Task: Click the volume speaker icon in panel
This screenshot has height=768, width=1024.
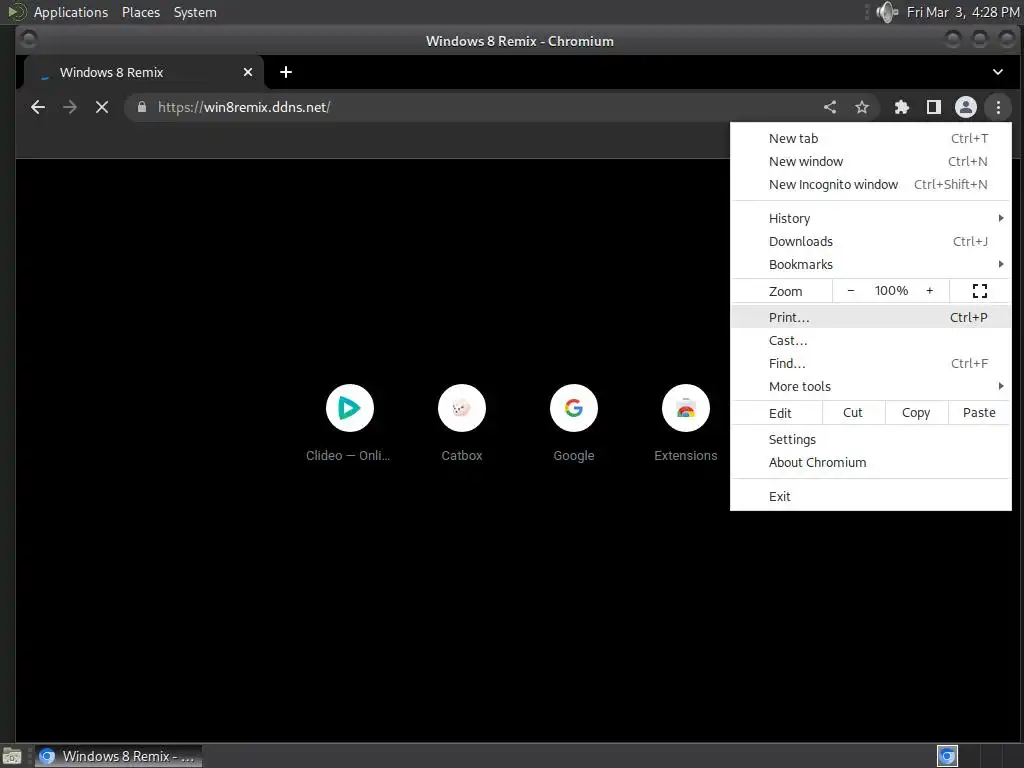Action: coord(887,12)
